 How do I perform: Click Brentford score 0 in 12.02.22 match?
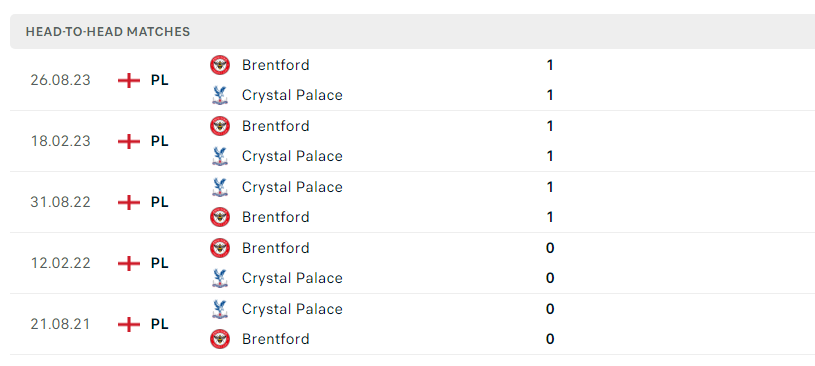click(550, 248)
